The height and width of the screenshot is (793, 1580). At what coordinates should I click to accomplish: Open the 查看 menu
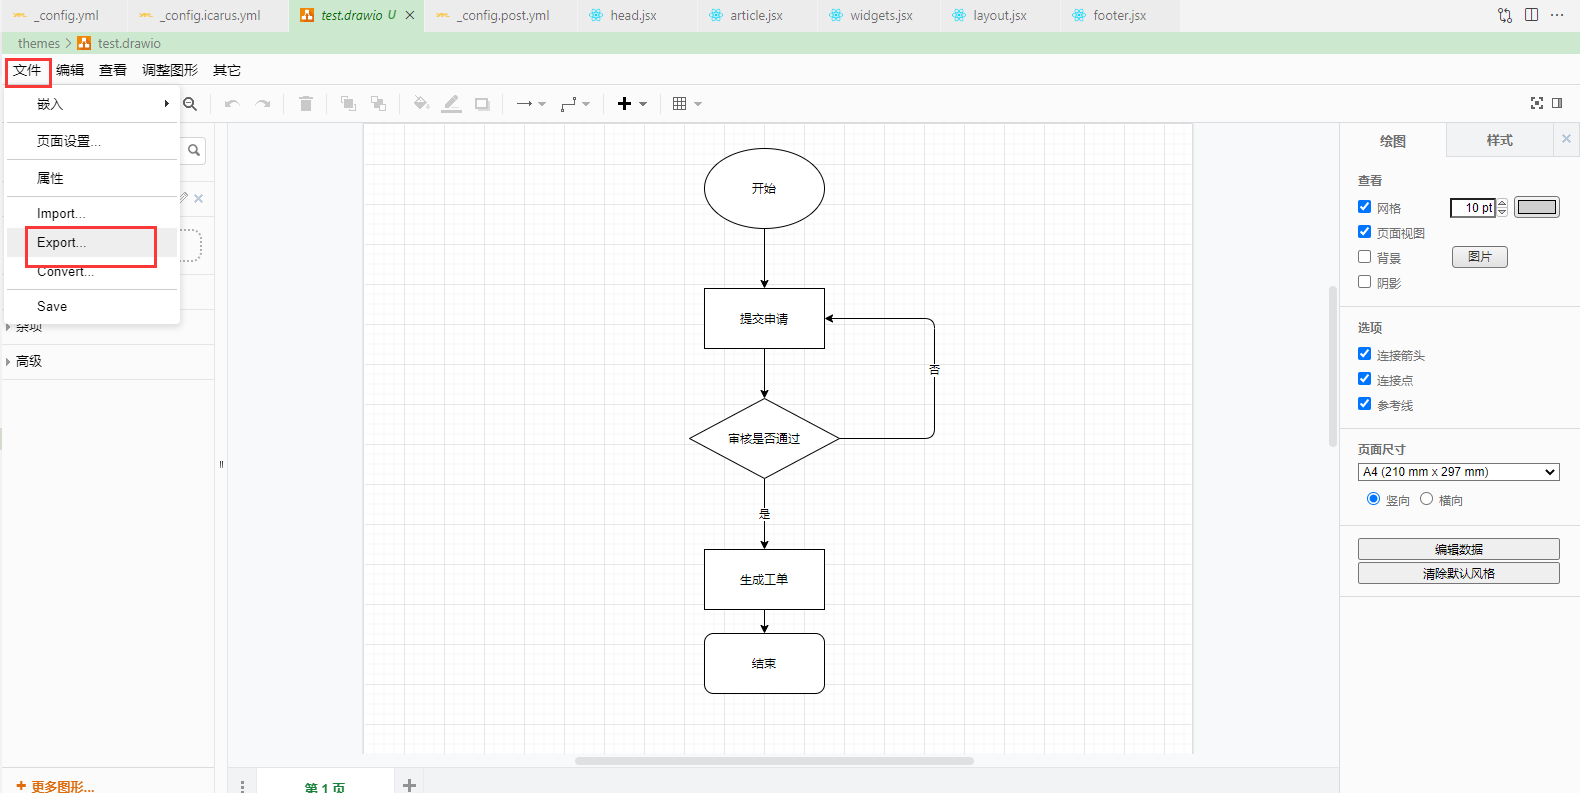tap(113, 70)
